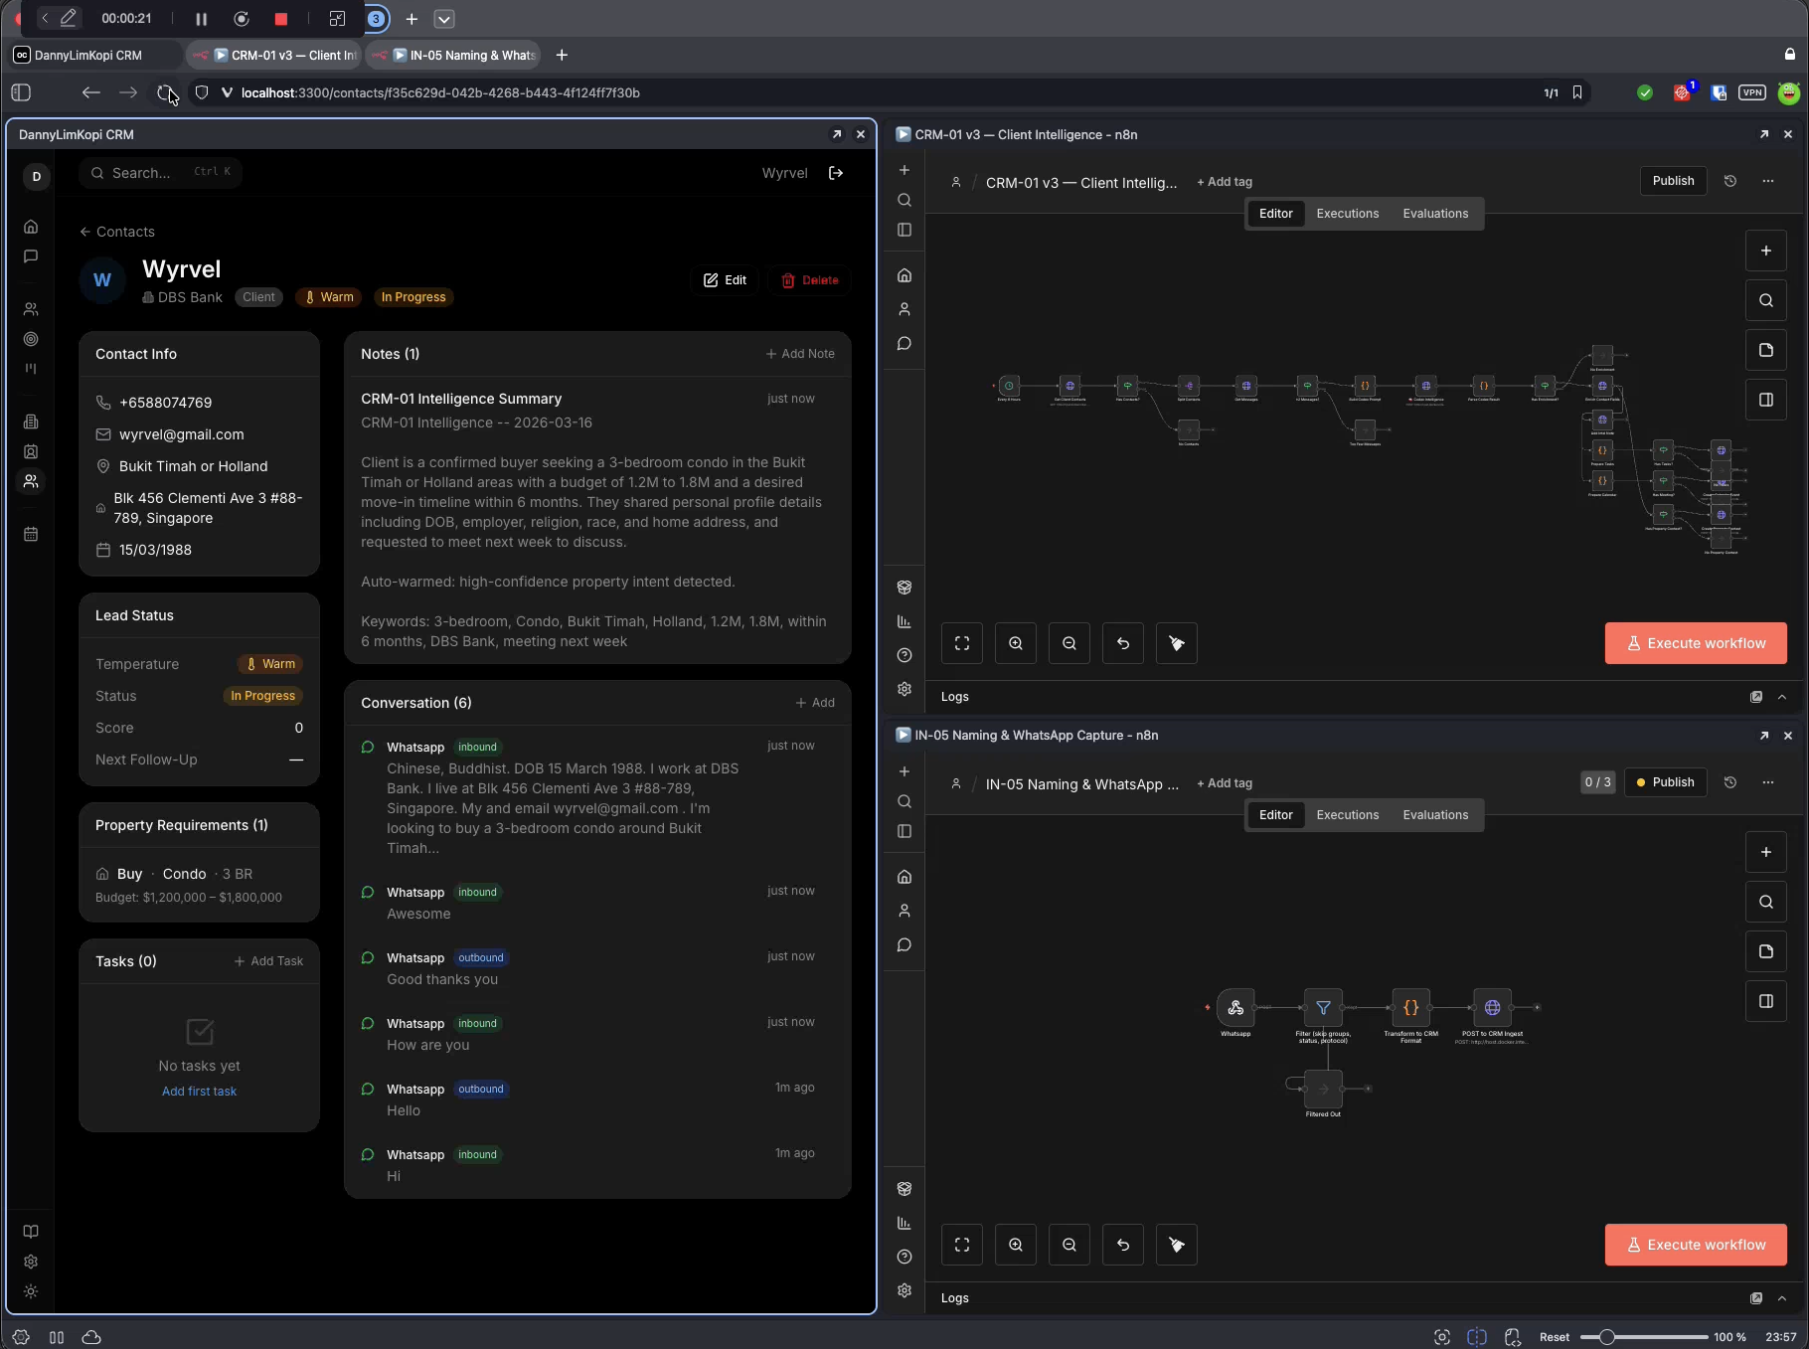Viewport: 1809px width, 1349px height.
Task: Open the companies building icon in CRM sidebar
Action: click(x=31, y=421)
